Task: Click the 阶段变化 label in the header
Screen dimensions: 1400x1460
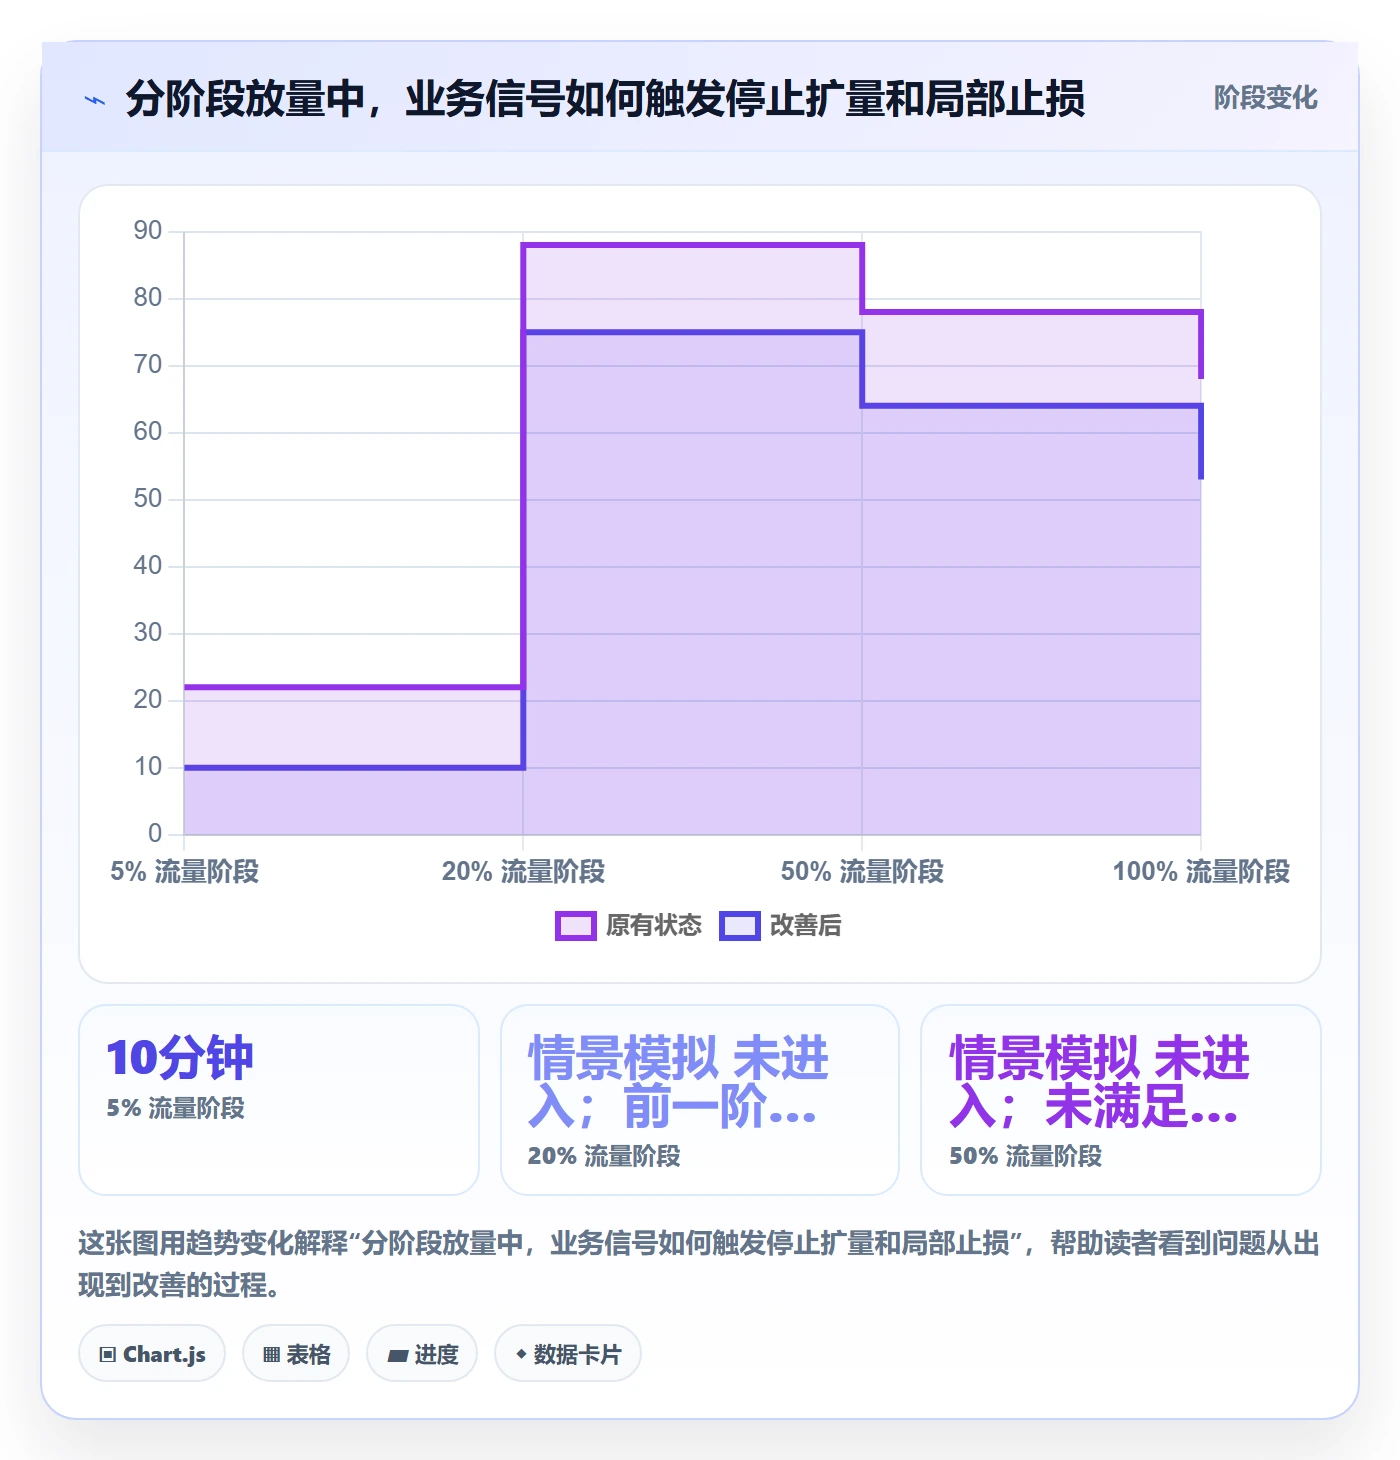Action: coord(1265,98)
